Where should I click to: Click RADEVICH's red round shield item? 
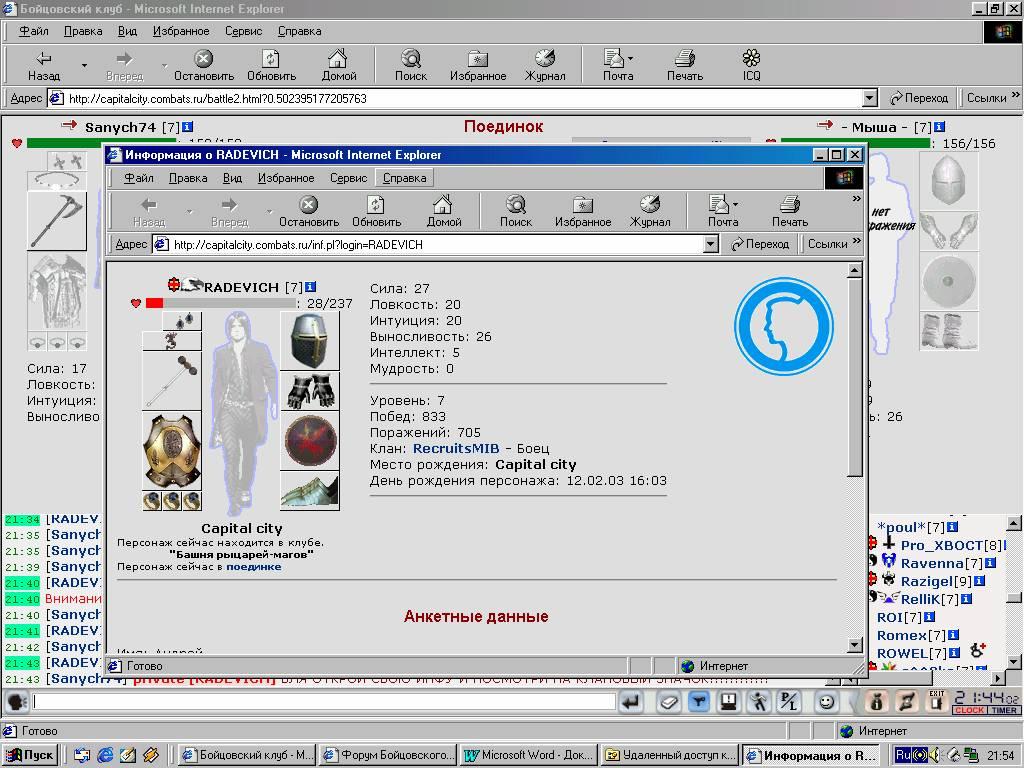point(310,440)
